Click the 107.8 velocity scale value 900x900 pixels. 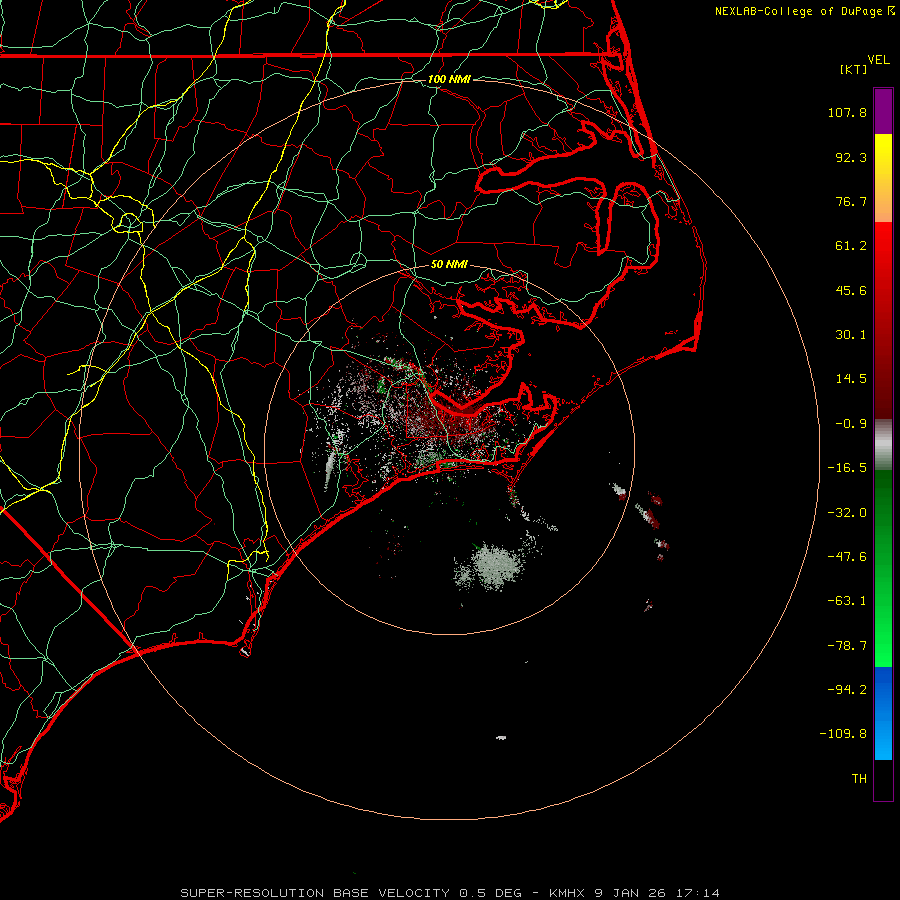click(847, 112)
